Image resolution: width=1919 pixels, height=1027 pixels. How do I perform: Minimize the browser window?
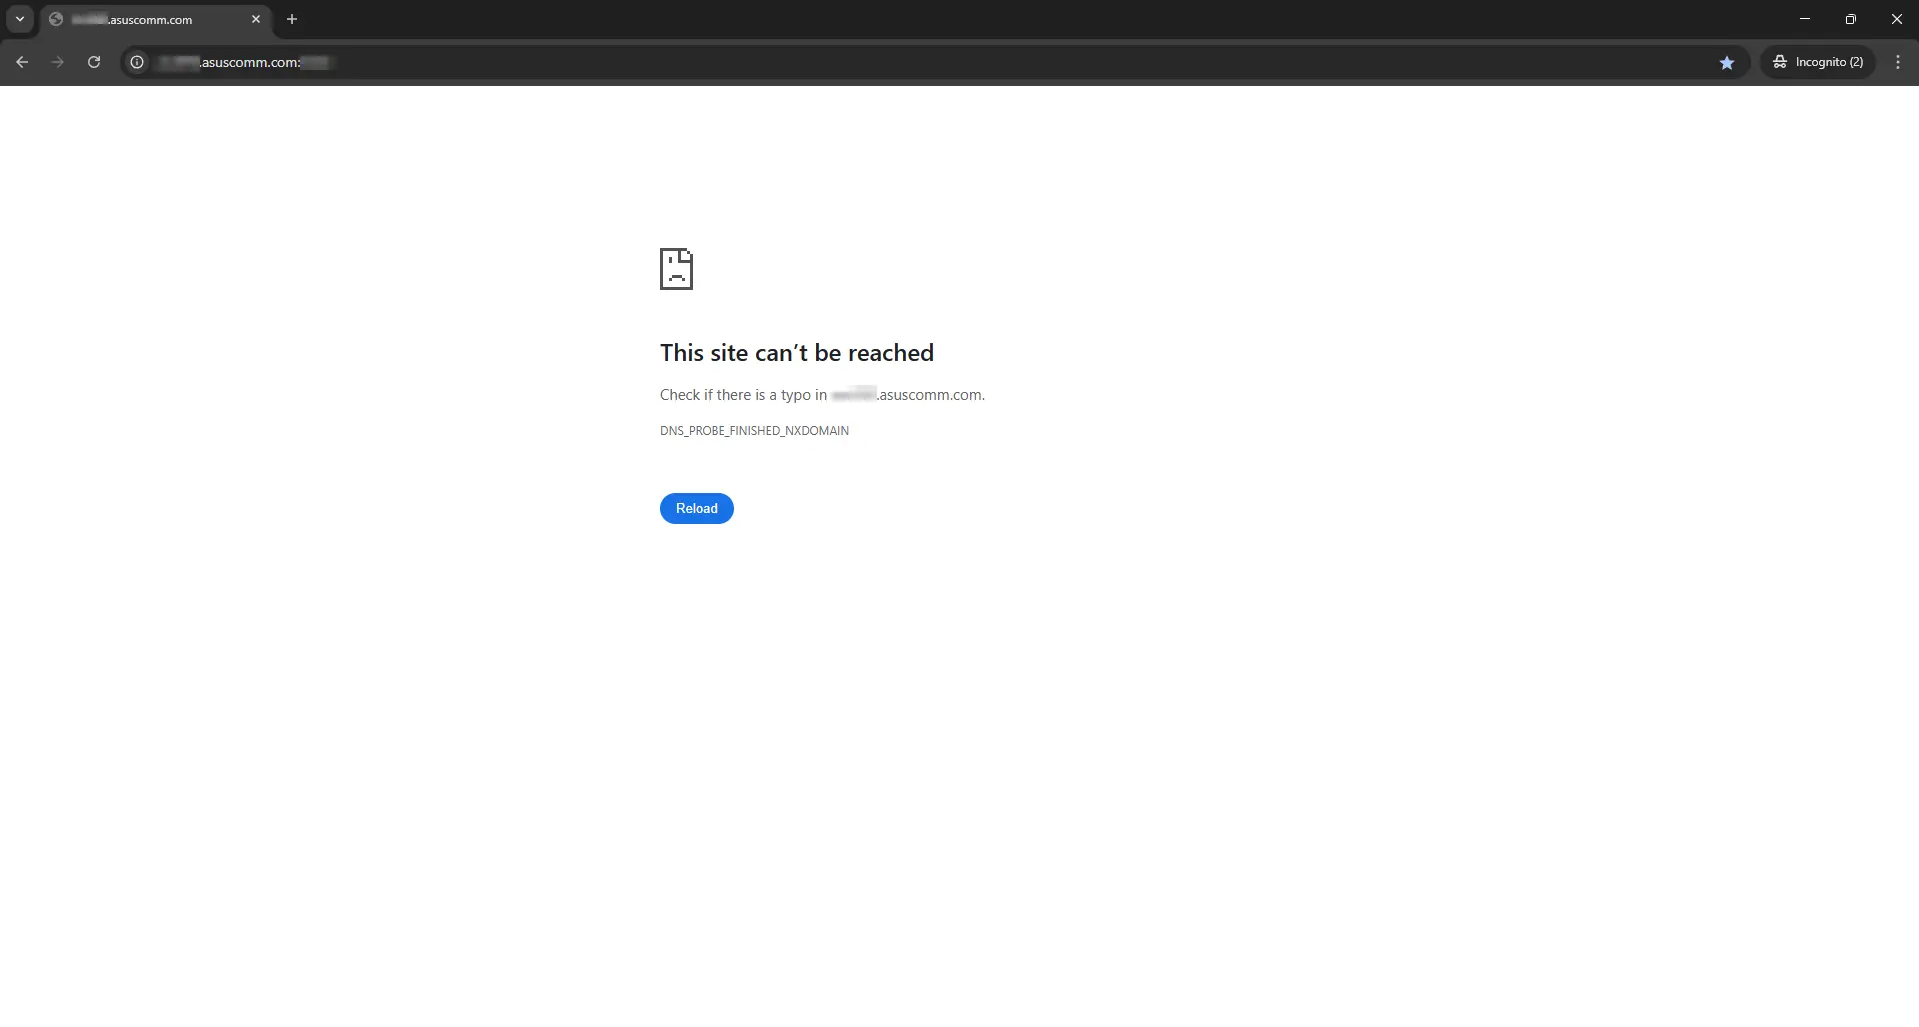(1805, 19)
